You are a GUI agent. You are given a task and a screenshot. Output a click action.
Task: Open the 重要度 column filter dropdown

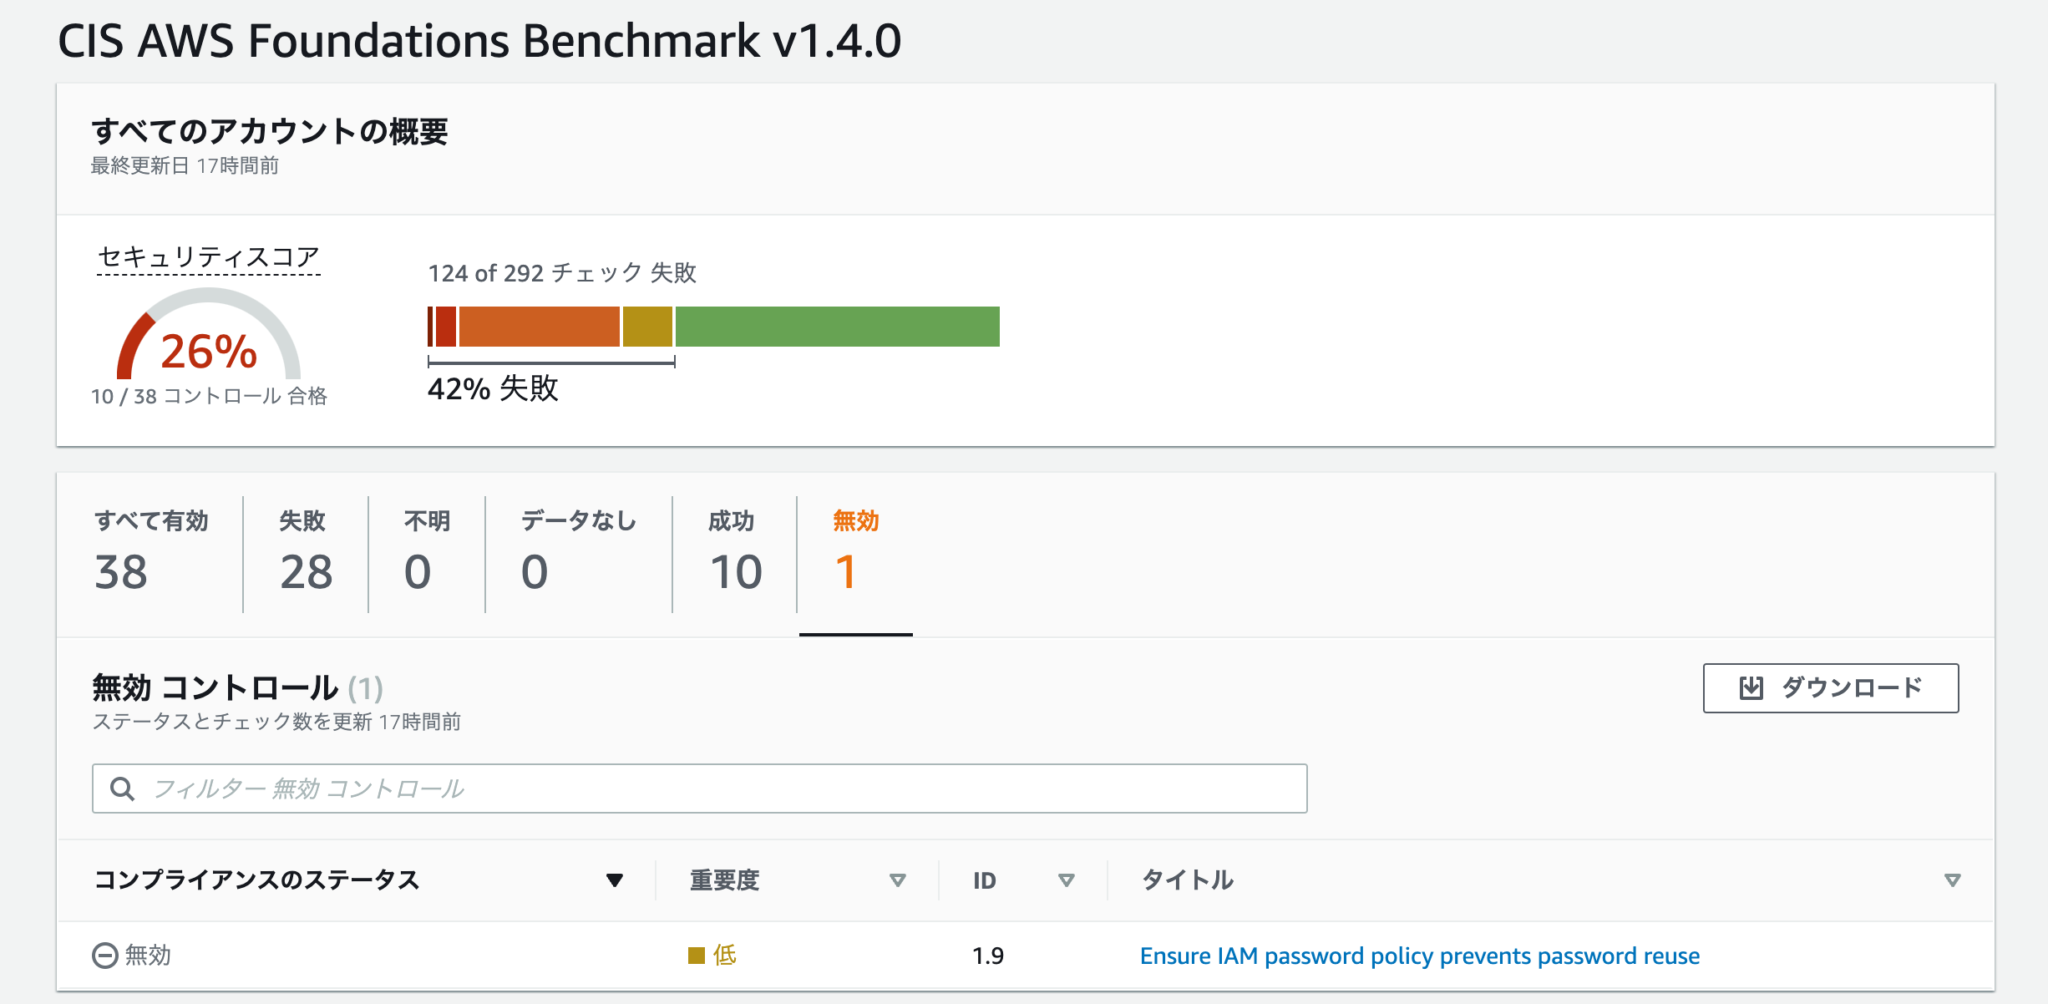tap(898, 881)
